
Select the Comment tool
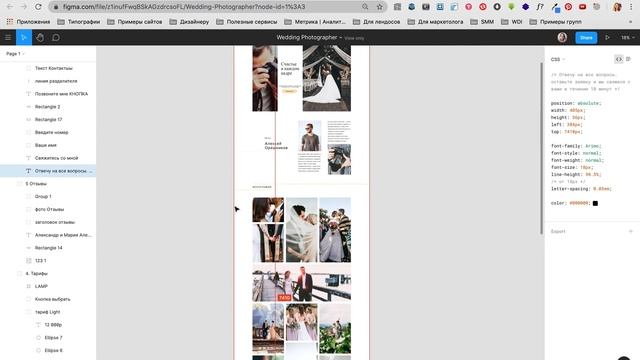[56, 38]
